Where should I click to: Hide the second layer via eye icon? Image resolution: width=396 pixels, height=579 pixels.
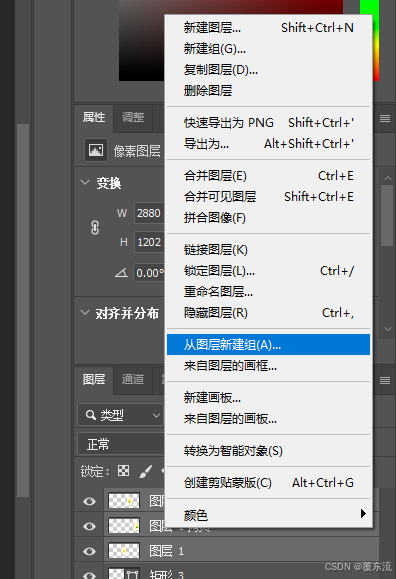pyautogui.click(x=89, y=526)
